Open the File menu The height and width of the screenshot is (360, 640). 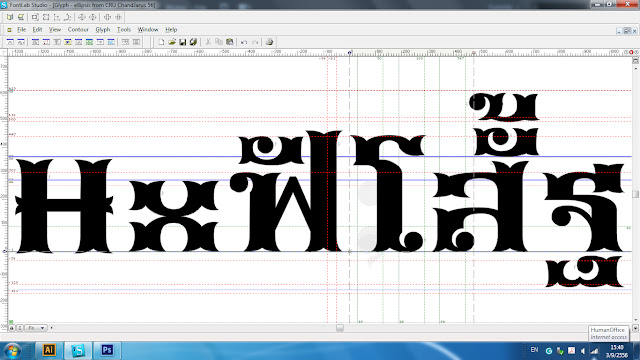[22, 29]
